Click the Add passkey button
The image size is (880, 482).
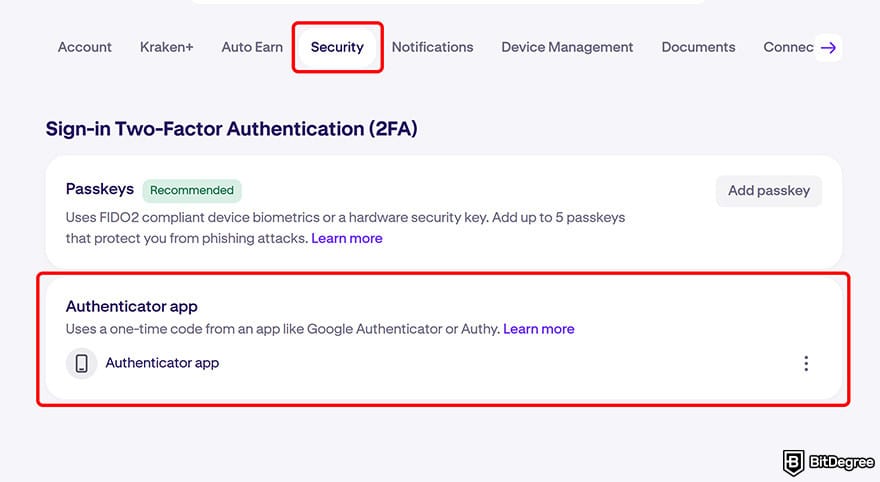click(x=769, y=191)
